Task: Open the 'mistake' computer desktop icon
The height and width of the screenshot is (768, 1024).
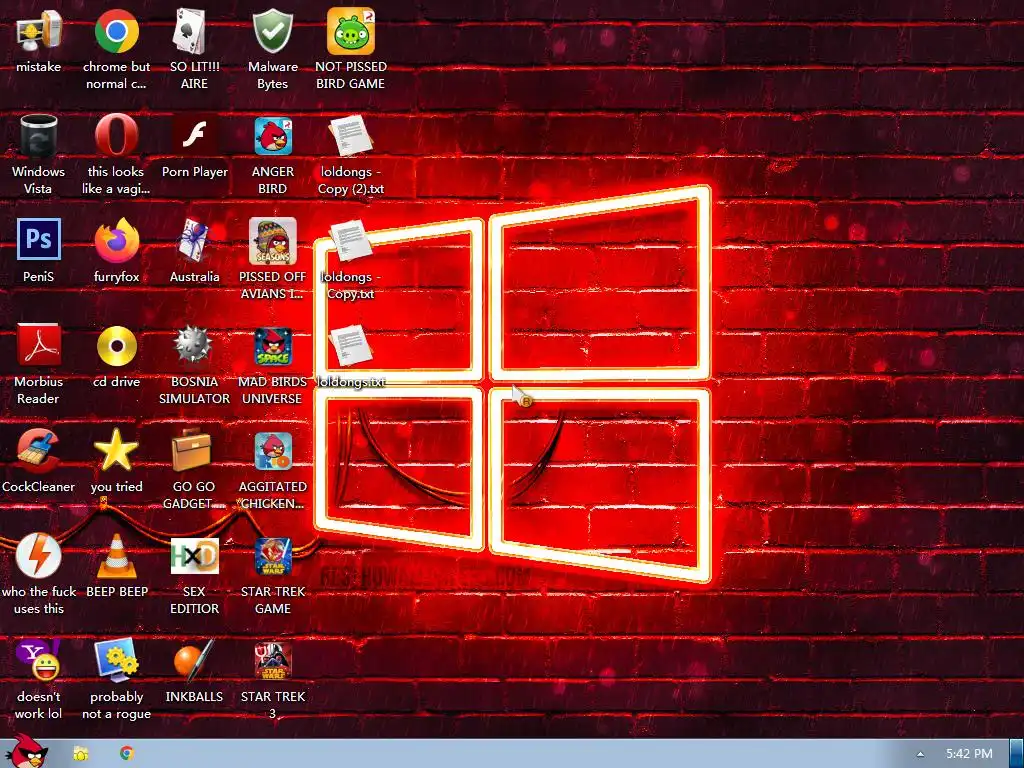Action: [39, 31]
